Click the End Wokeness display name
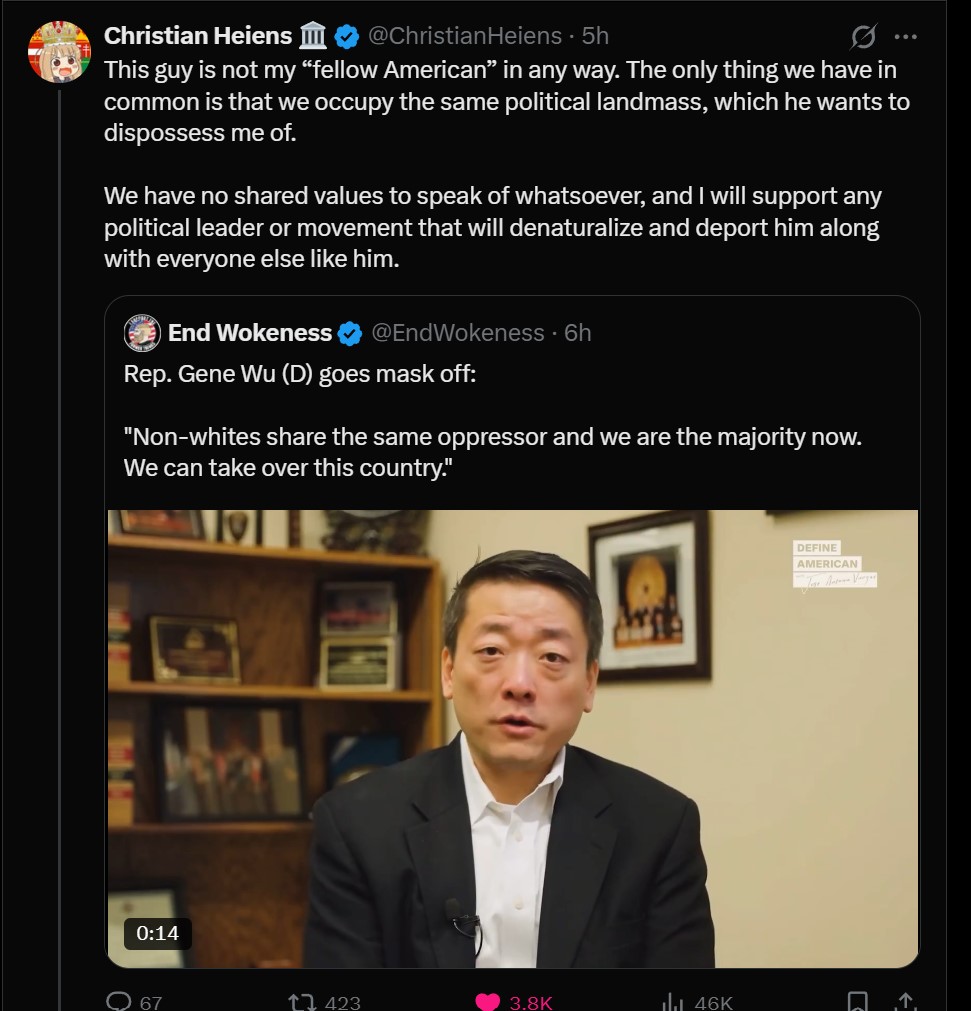Screen dimensions: 971x1011 pos(250,333)
